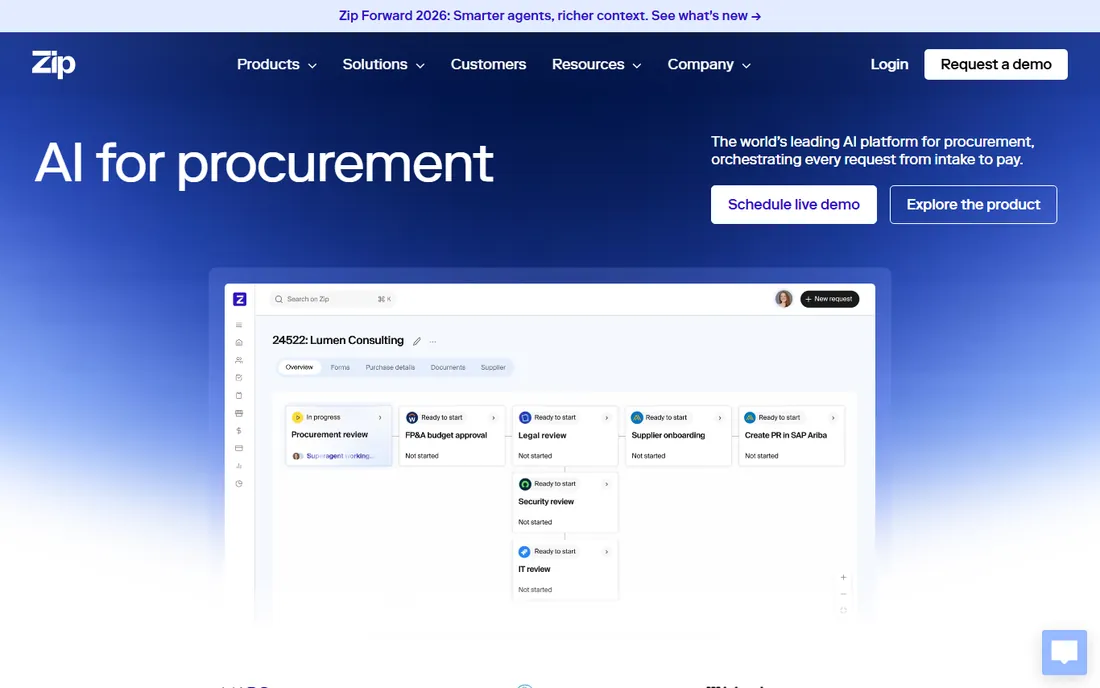Click the user avatar photo in the app header

(x=784, y=299)
